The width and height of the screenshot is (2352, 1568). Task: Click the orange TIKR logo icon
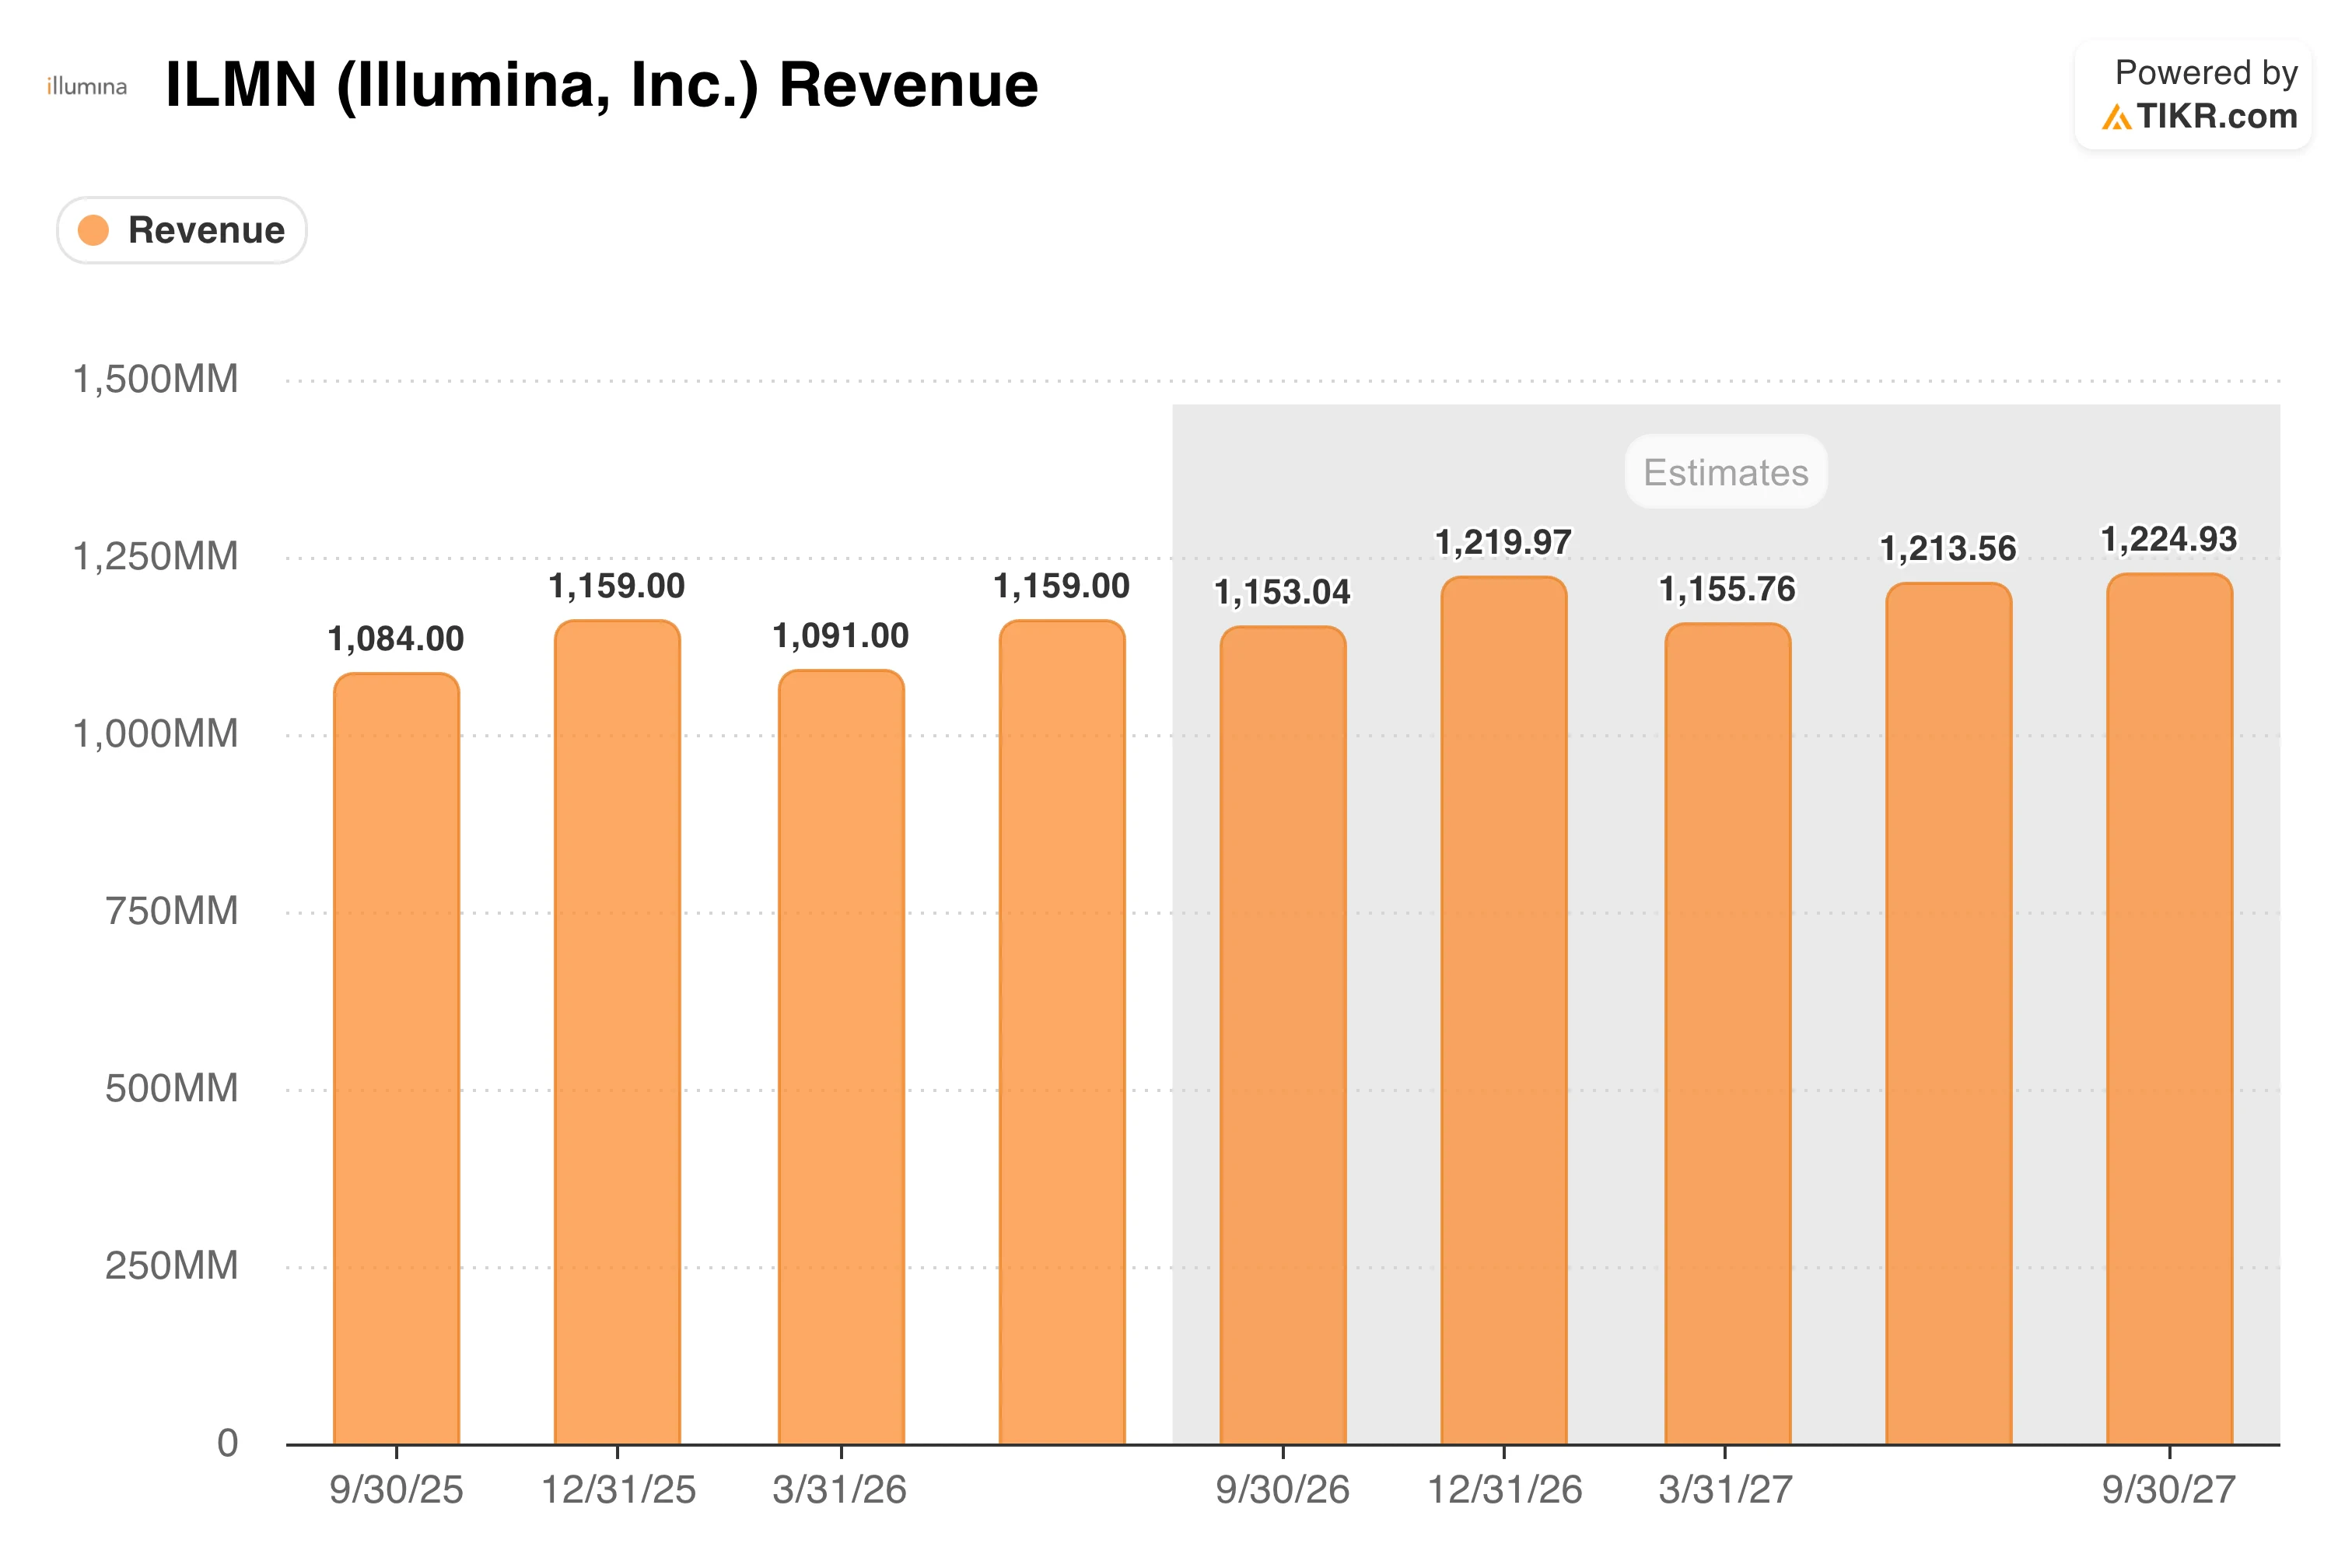click(2116, 118)
